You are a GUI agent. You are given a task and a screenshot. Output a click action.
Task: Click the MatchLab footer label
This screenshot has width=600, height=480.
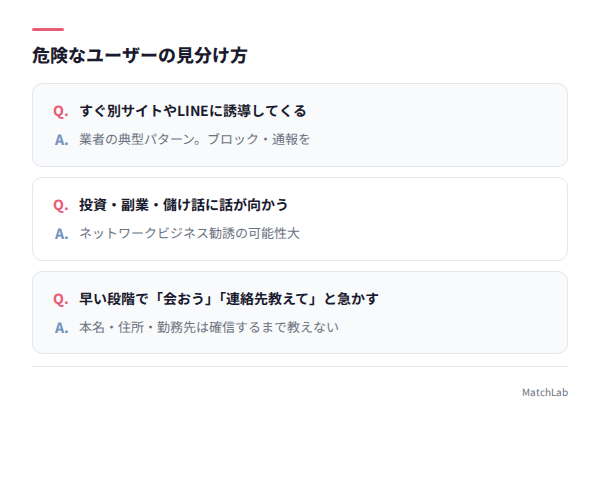tap(545, 392)
